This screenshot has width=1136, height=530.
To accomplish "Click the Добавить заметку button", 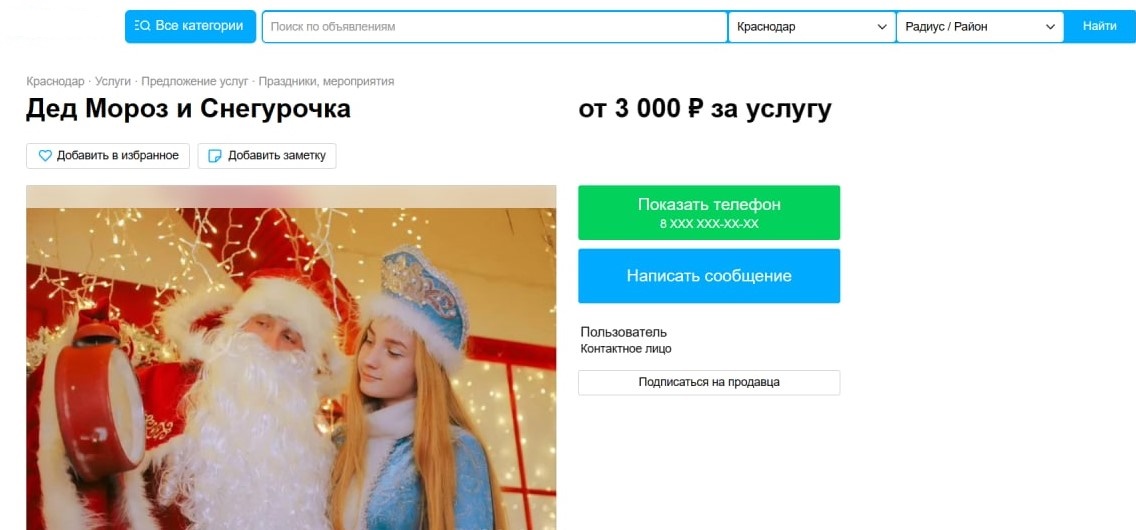I will [x=267, y=156].
